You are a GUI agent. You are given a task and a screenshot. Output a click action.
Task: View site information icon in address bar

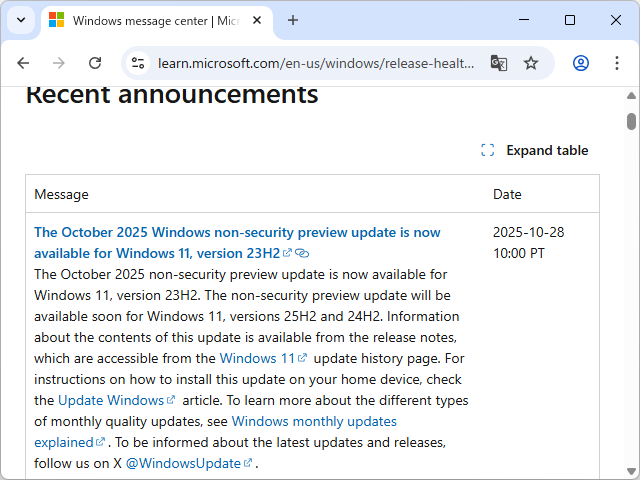[x=138, y=63]
